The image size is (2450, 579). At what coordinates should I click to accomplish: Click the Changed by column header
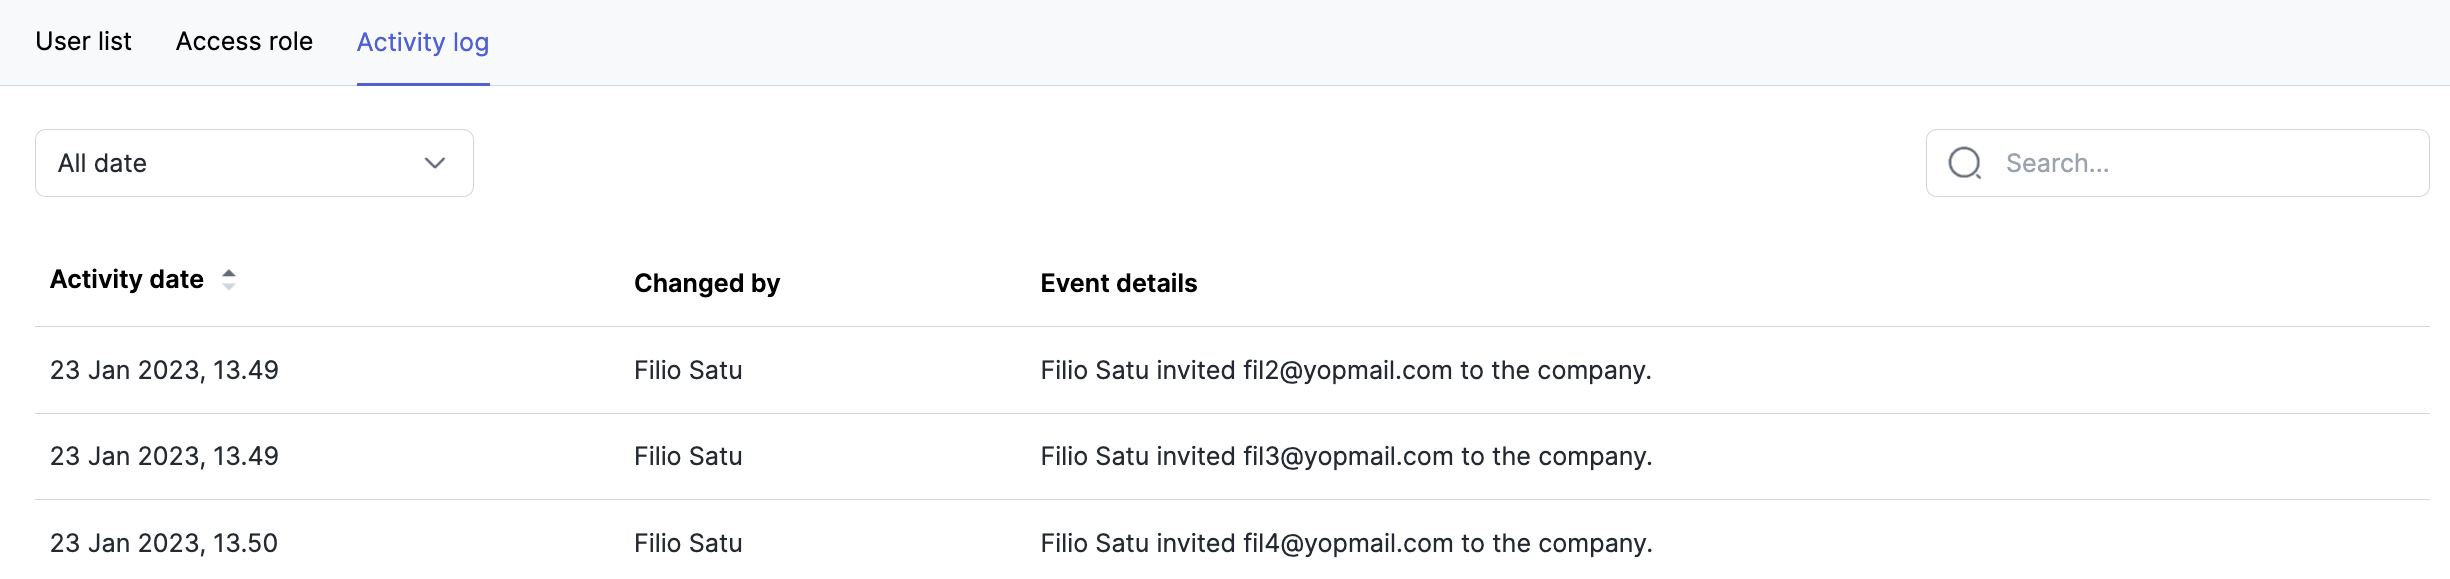707,284
